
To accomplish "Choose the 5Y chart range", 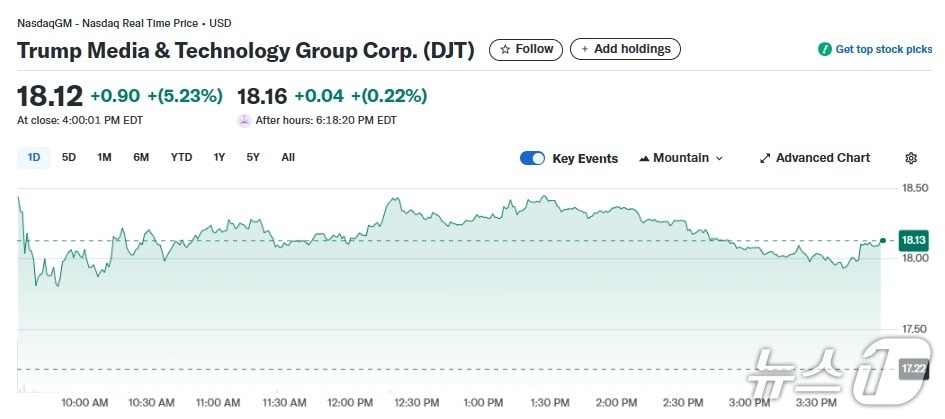I will 253,157.
